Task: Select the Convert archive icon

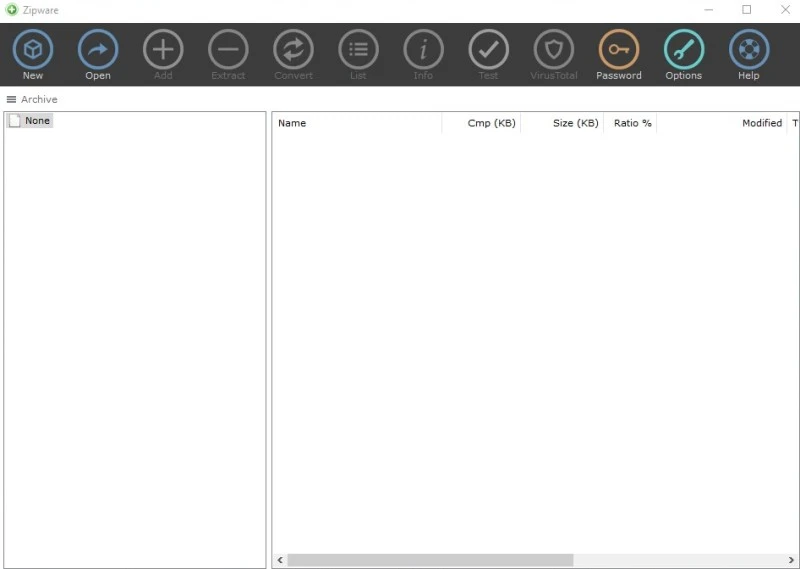Action: tap(293, 50)
